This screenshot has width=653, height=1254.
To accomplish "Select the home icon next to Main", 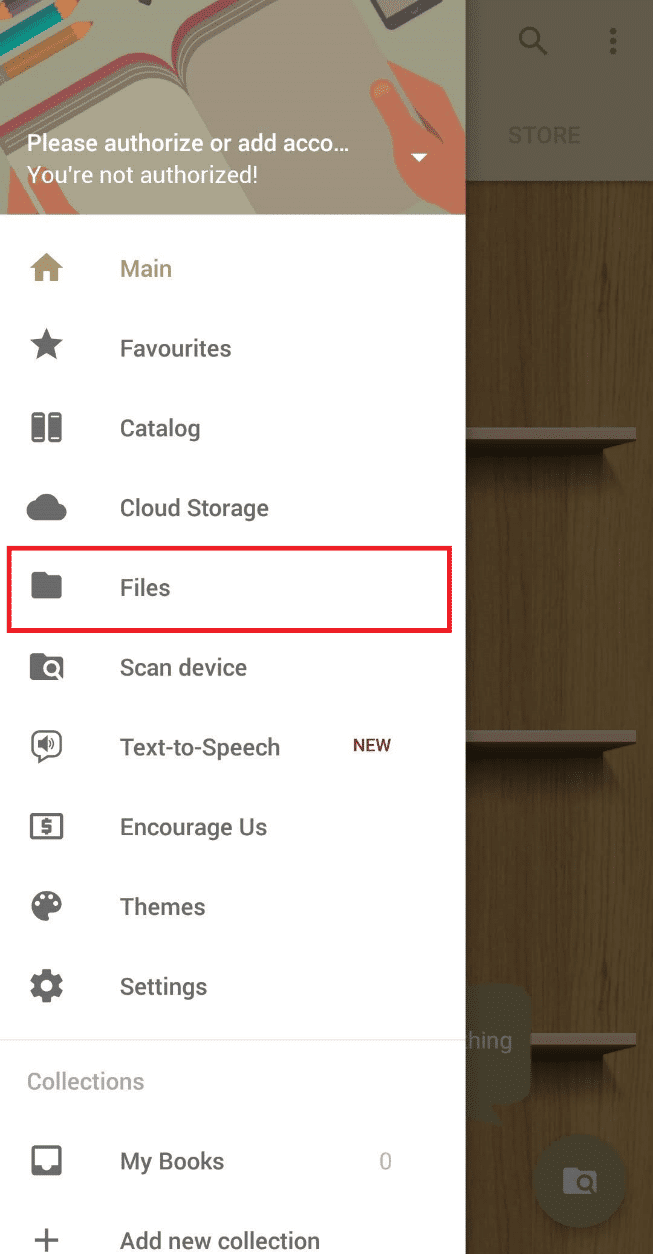I will click(x=46, y=267).
